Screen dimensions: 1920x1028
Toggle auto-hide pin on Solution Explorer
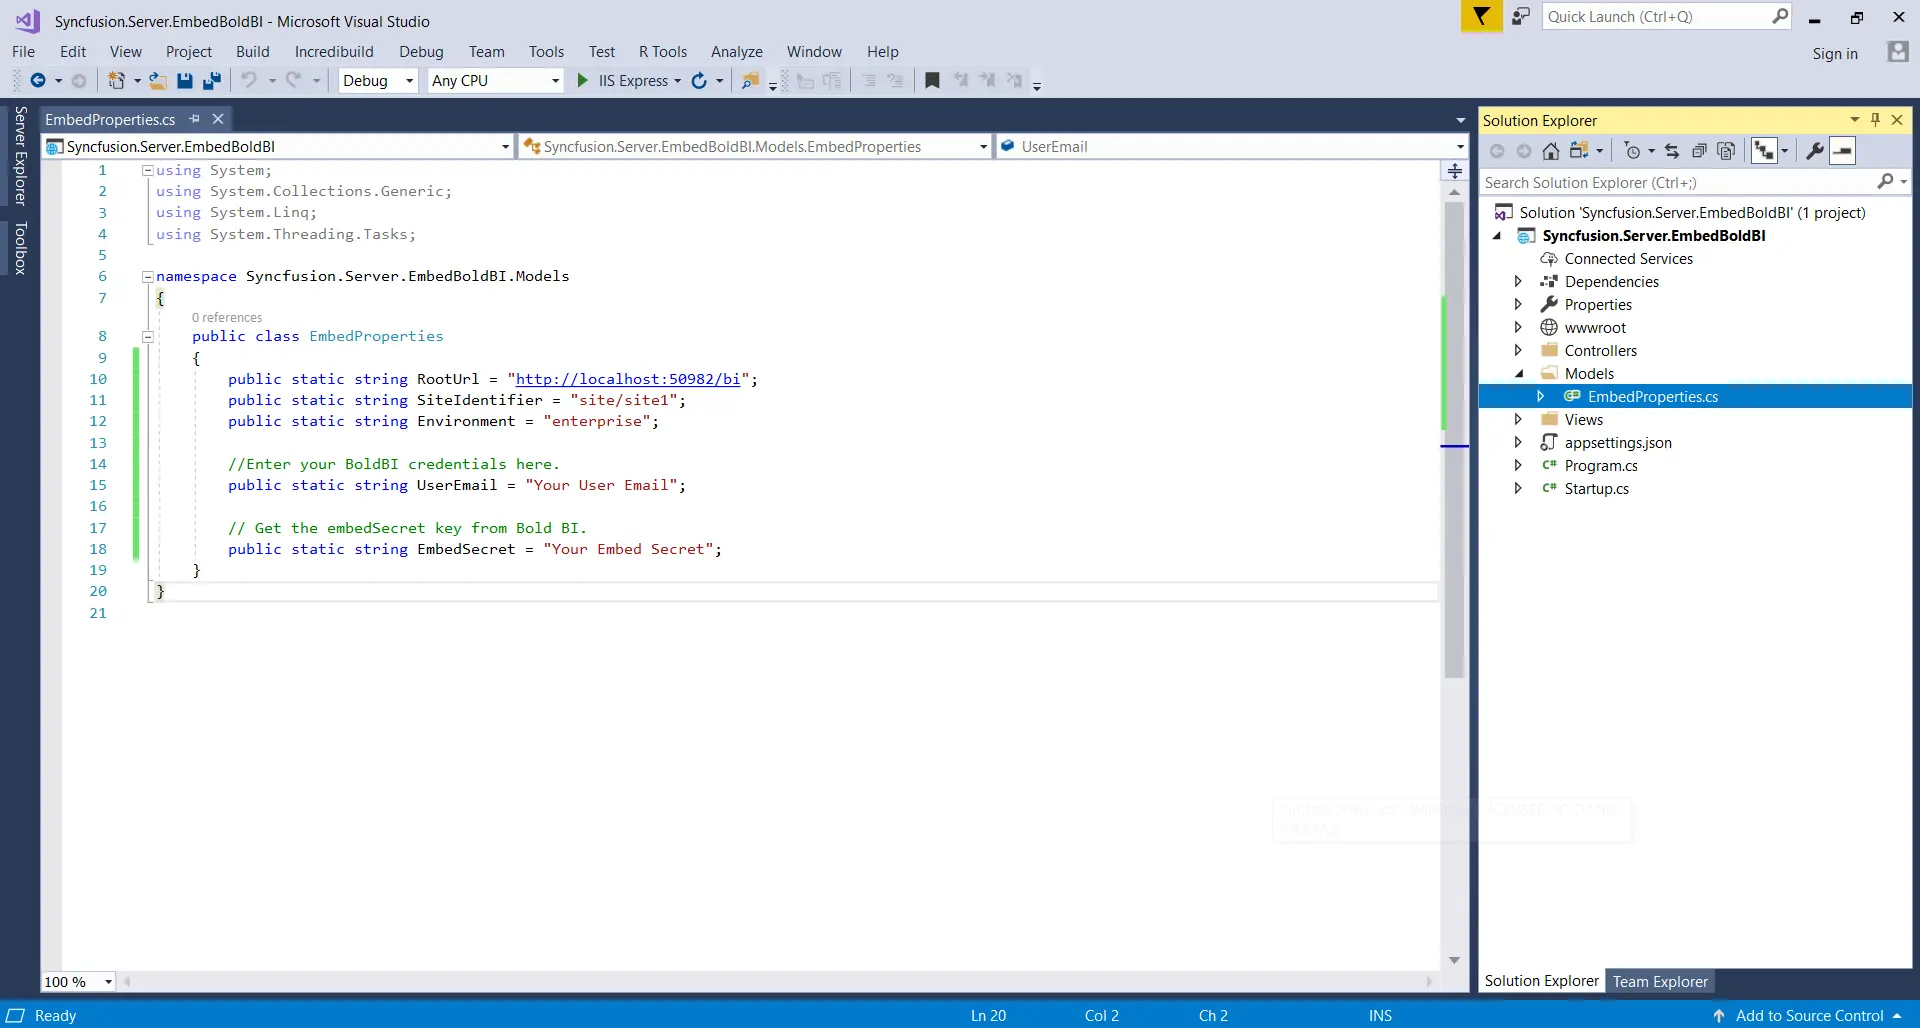[1875, 120]
